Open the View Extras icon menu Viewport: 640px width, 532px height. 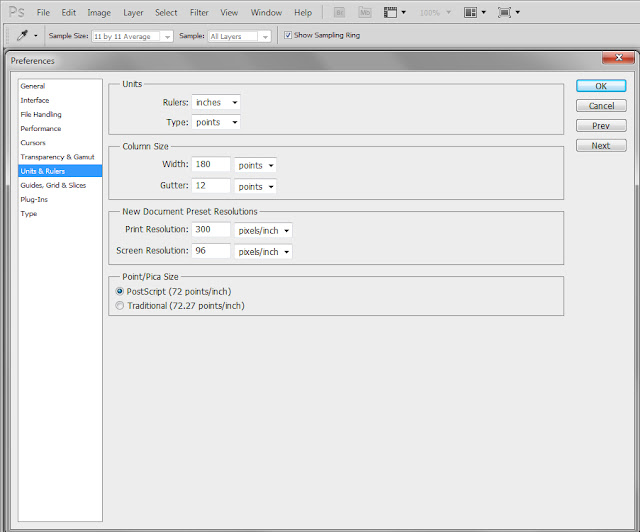pos(395,13)
